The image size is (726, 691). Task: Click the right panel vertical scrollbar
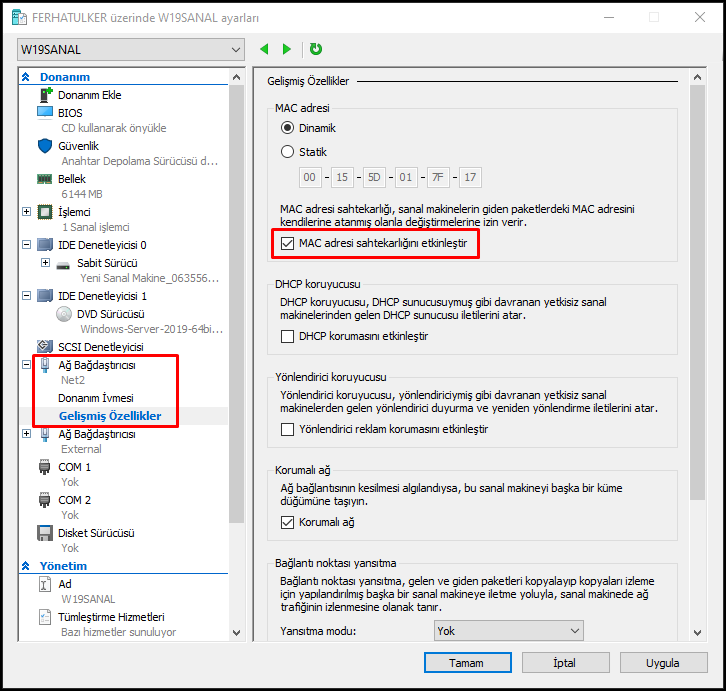pos(699,300)
